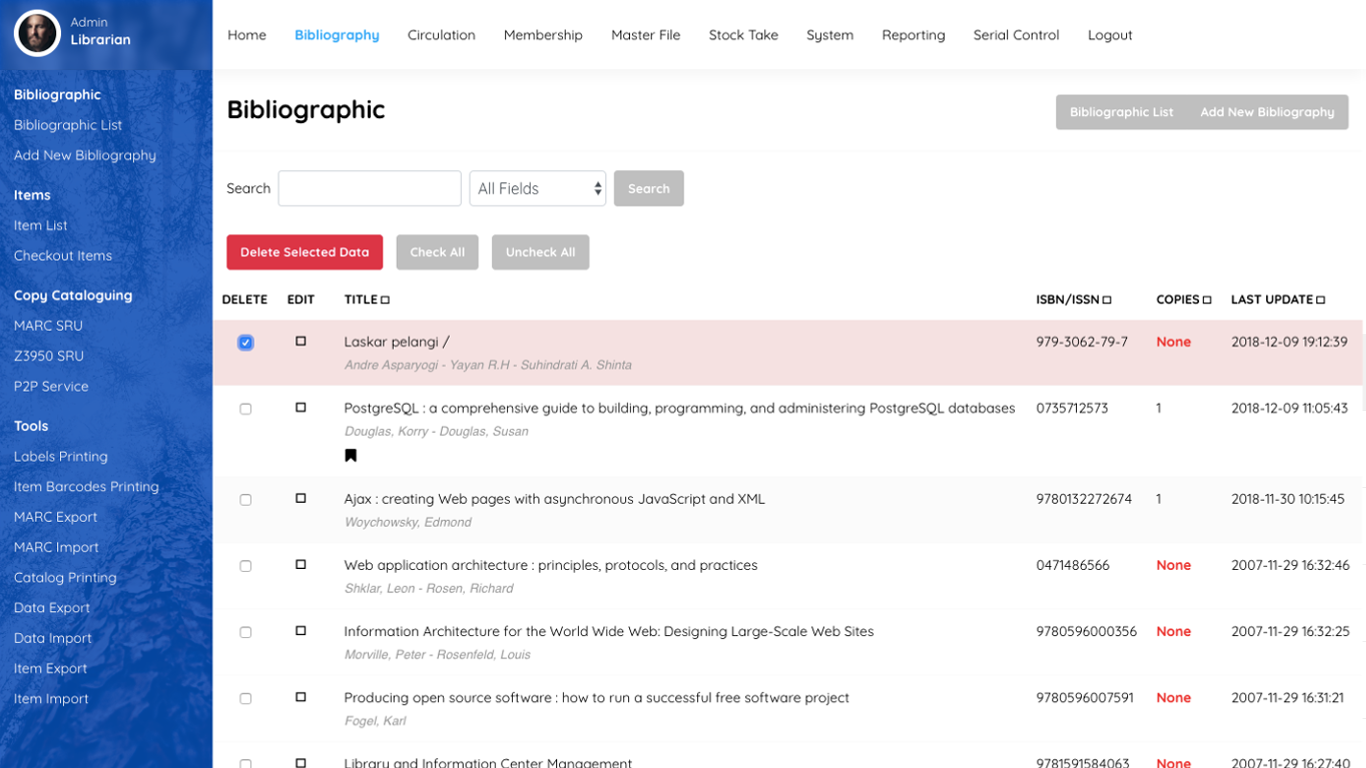Open MARC Import in the sidebar
Screen dimensions: 1366x768
click(56, 547)
